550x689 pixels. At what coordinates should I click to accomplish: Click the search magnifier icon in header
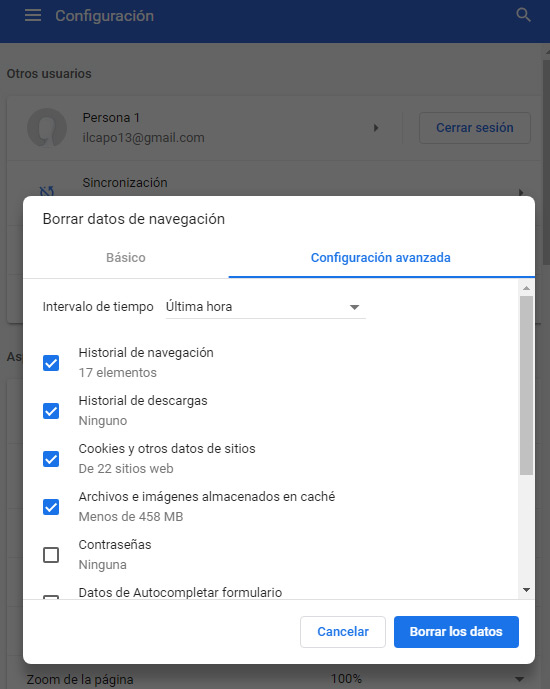(x=523, y=15)
